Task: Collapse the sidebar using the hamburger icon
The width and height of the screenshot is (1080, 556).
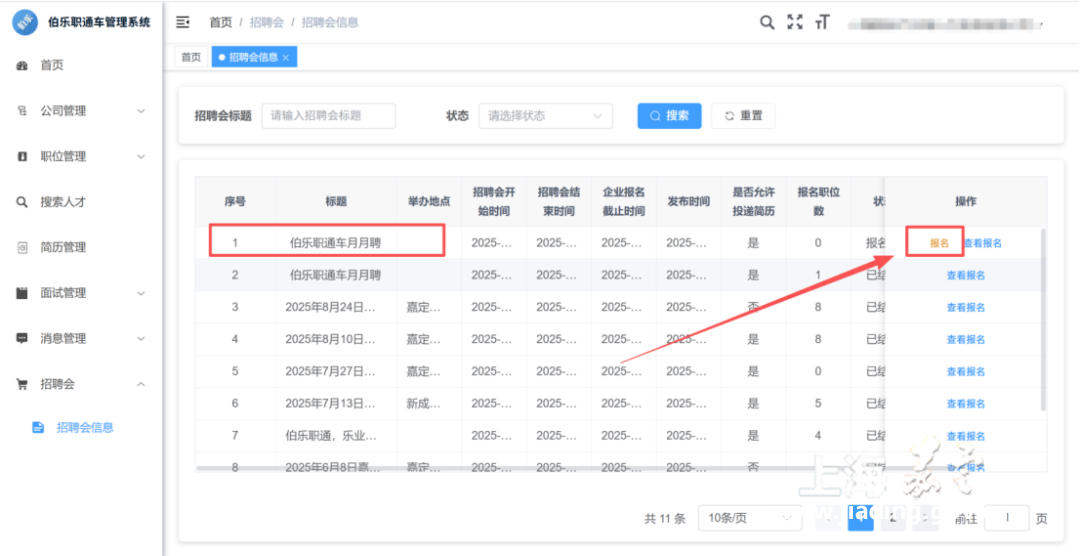Action: [x=183, y=22]
